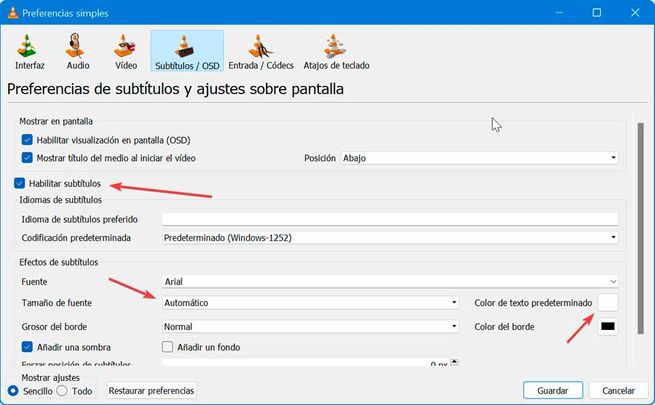The height and width of the screenshot is (405, 655).
Task: Open Atajos de teclado category
Action: [336, 52]
